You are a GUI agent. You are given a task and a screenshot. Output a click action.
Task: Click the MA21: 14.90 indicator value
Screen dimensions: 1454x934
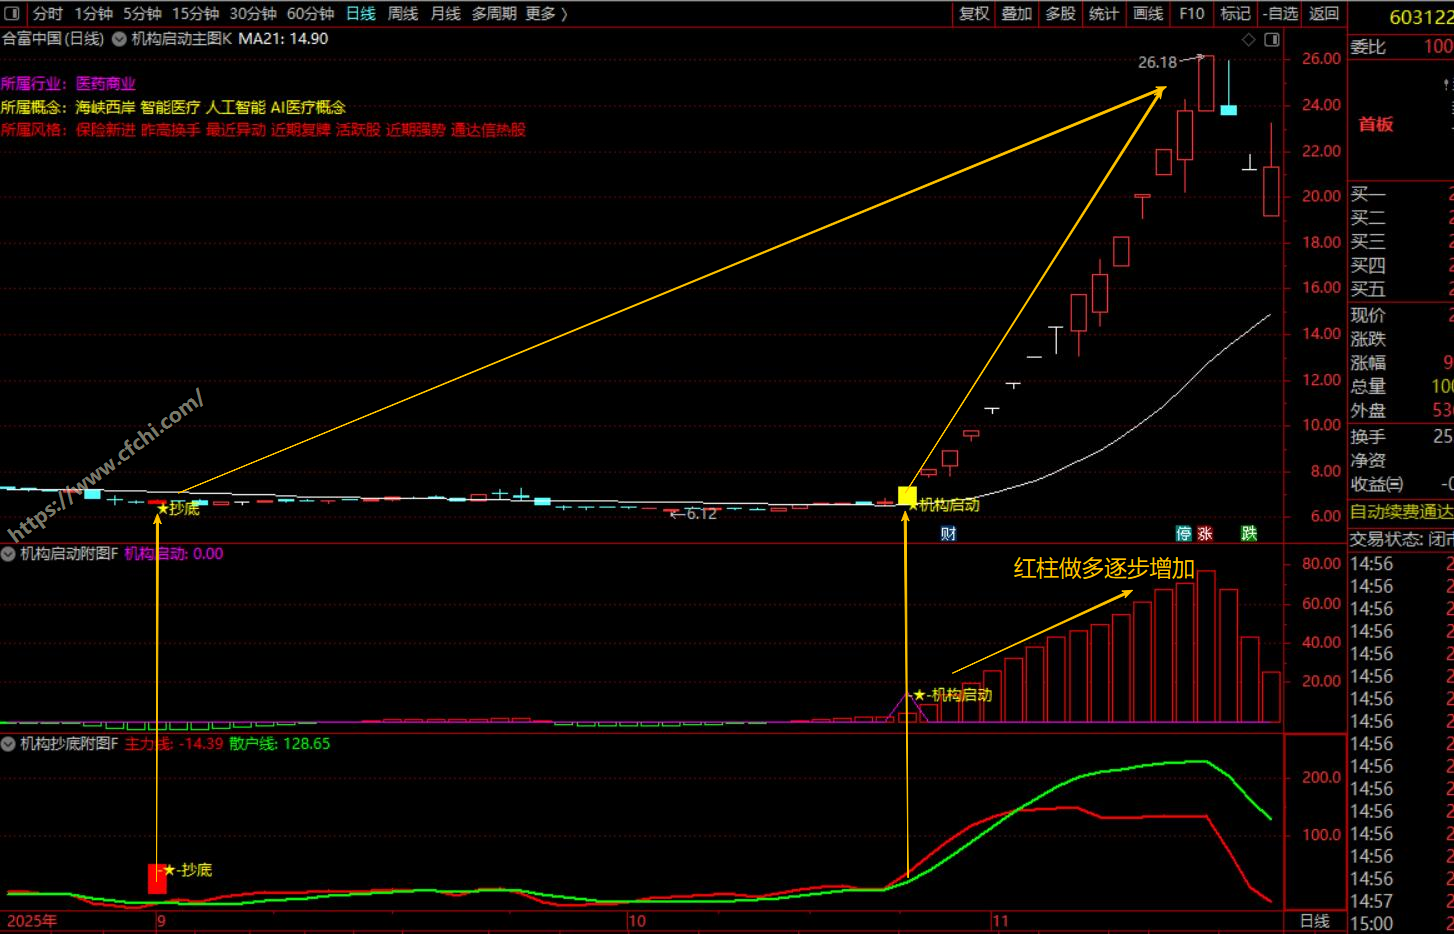click(283, 39)
